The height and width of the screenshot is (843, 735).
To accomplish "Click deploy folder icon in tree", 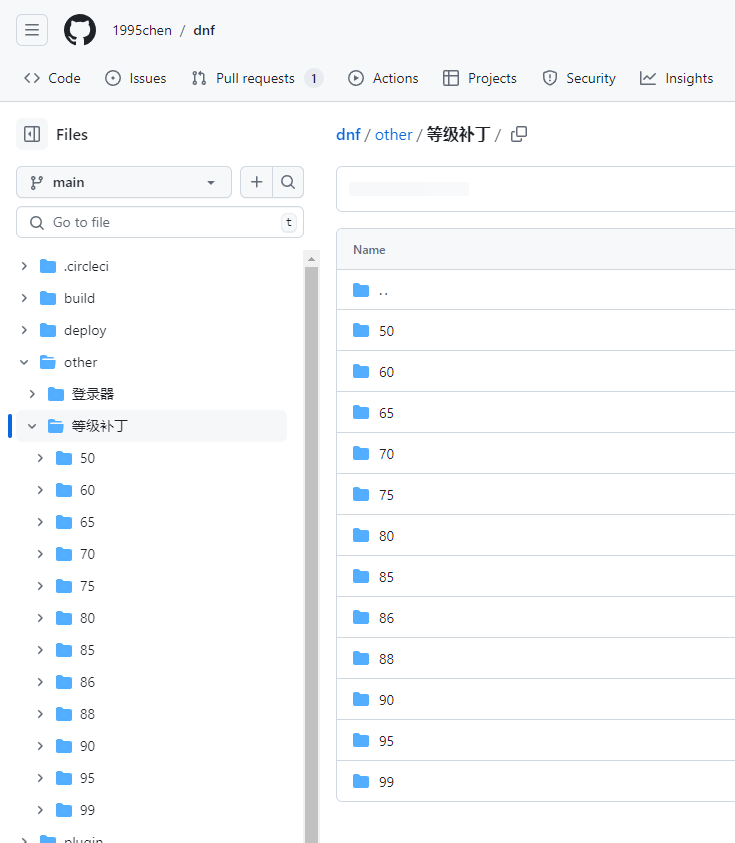I will tap(48, 330).
